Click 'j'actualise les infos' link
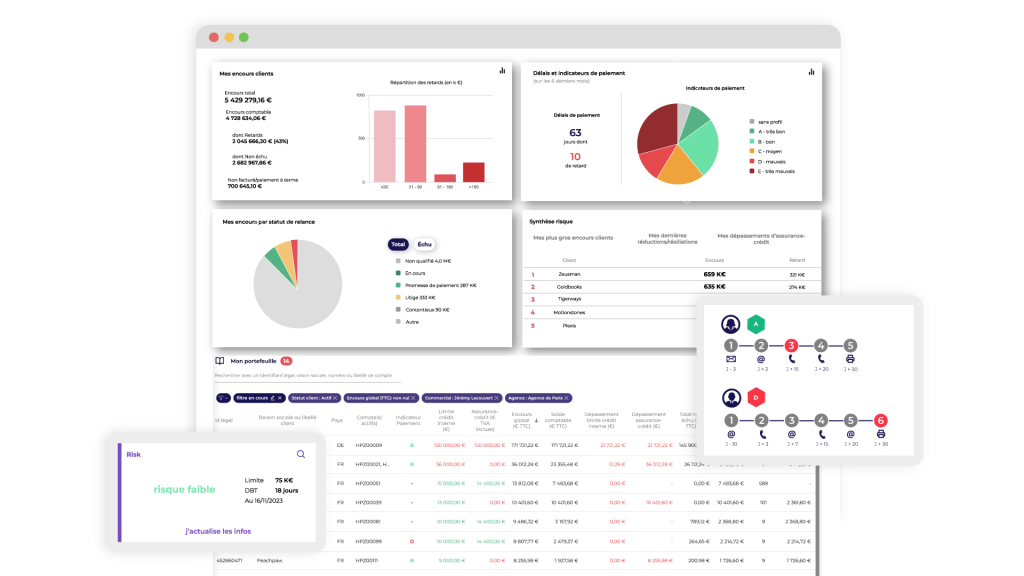Image resolution: width=1024 pixels, height=576 pixels. [x=218, y=531]
